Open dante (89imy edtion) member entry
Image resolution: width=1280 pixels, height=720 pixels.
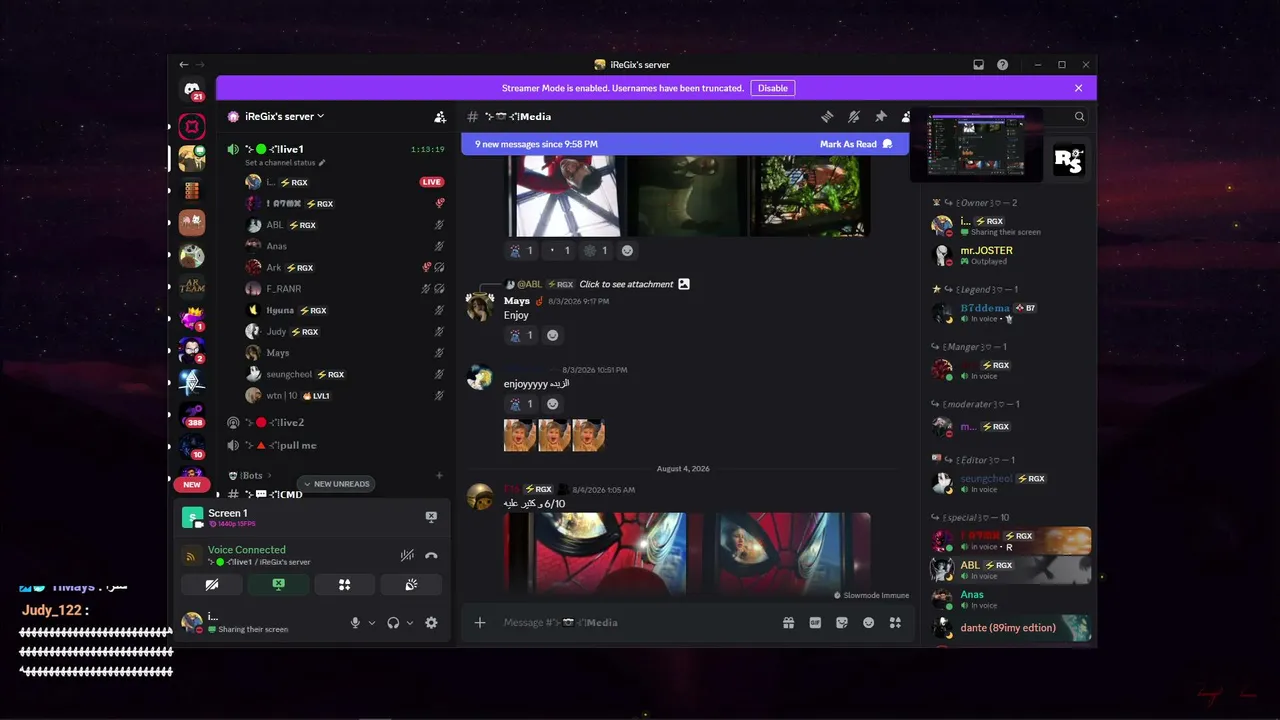click(1010, 628)
